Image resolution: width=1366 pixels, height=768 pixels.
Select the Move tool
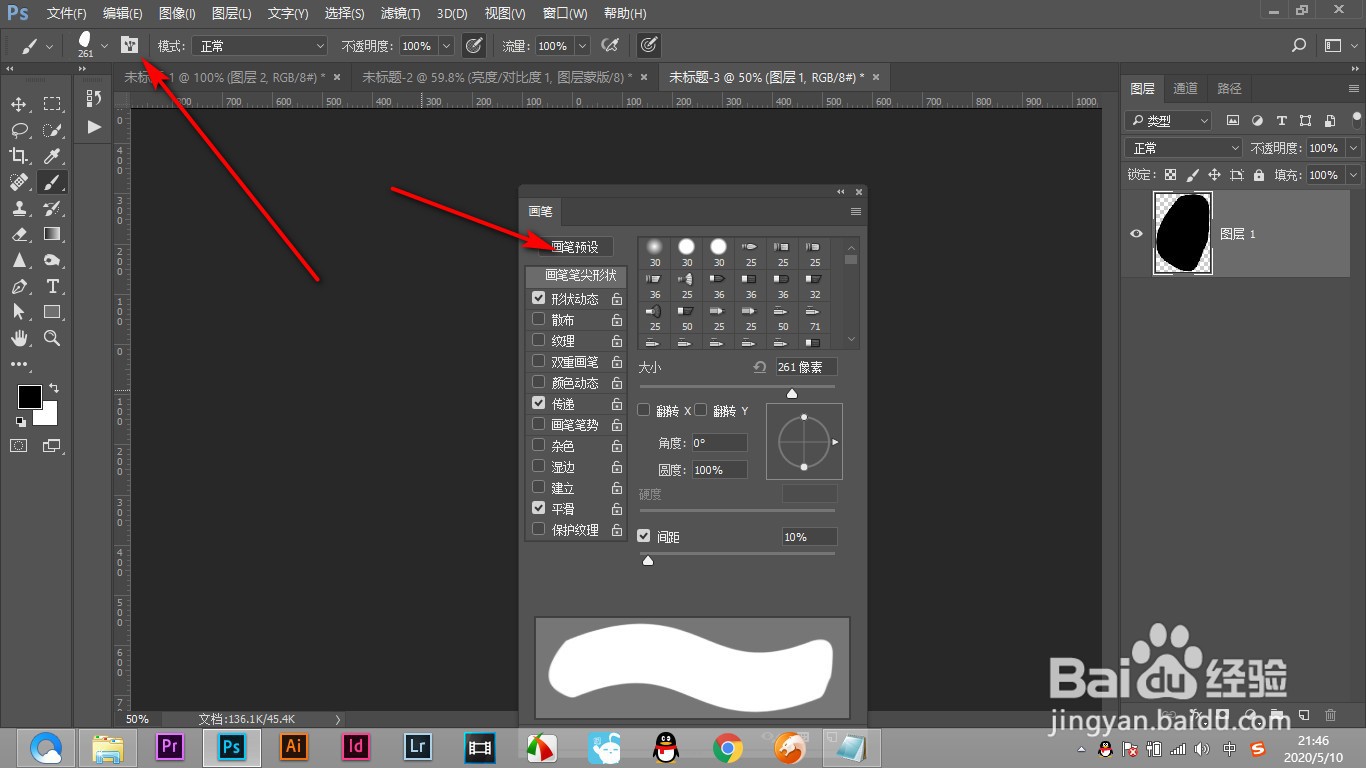pyautogui.click(x=19, y=104)
